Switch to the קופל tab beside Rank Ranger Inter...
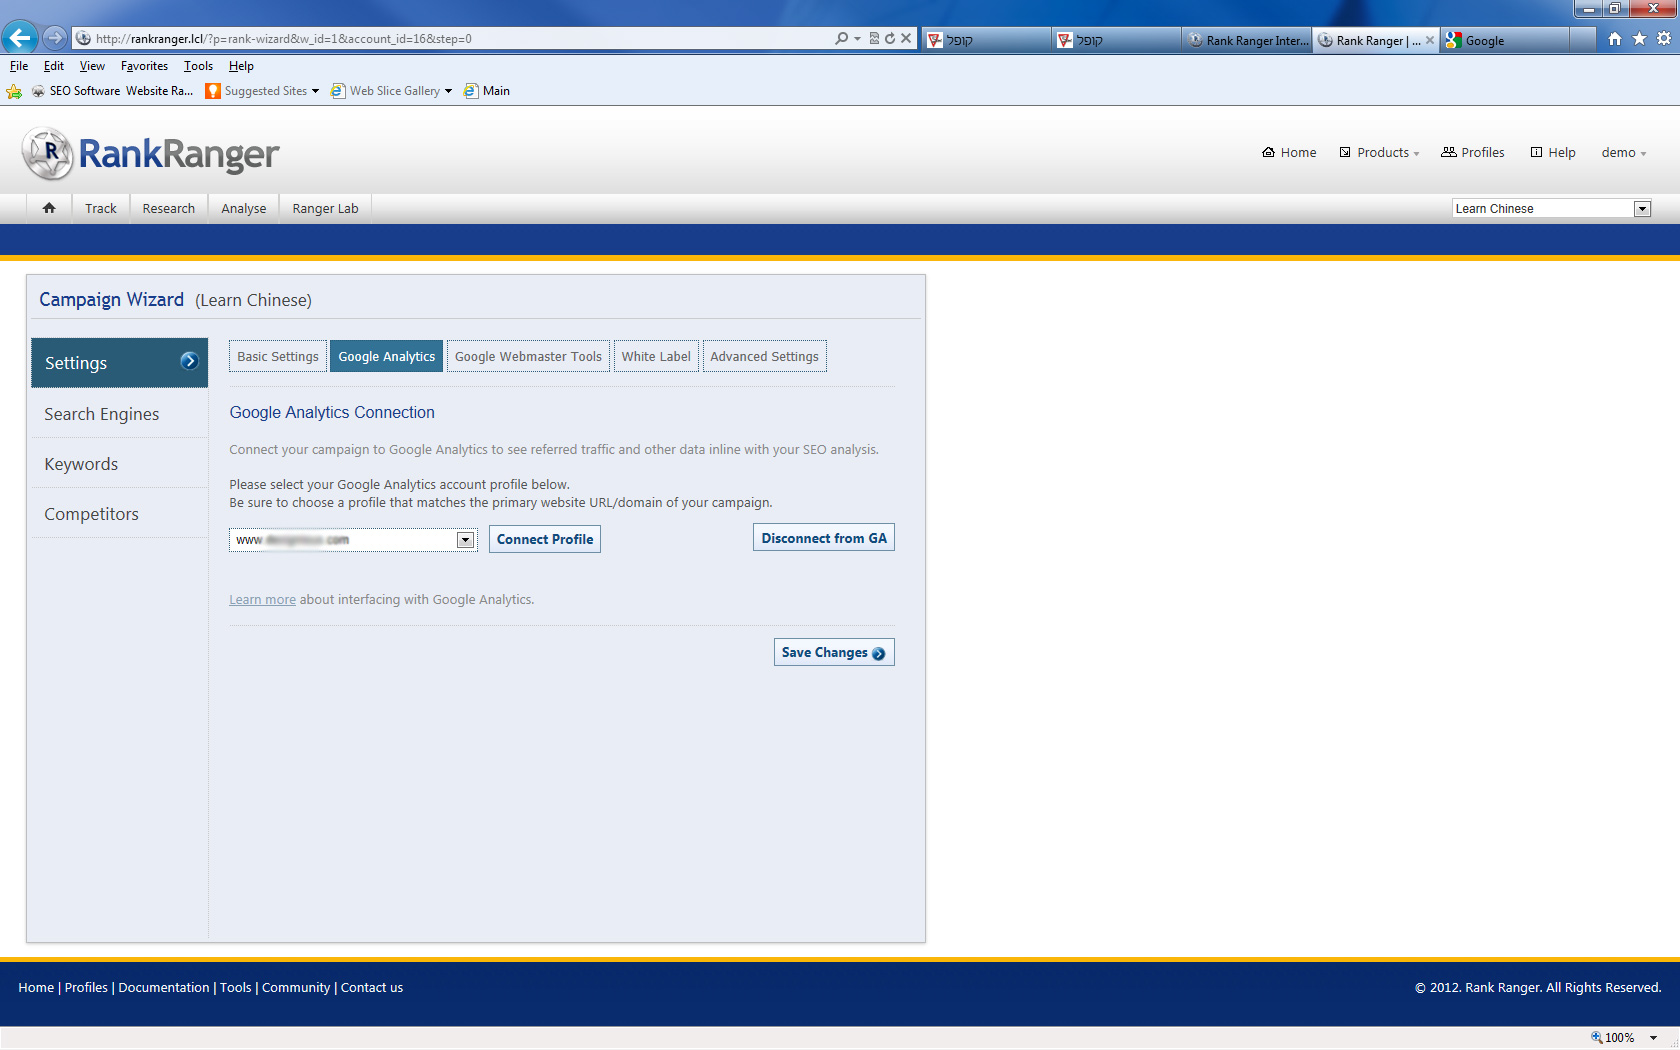The width and height of the screenshot is (1680, 1050). (1116, 40)
